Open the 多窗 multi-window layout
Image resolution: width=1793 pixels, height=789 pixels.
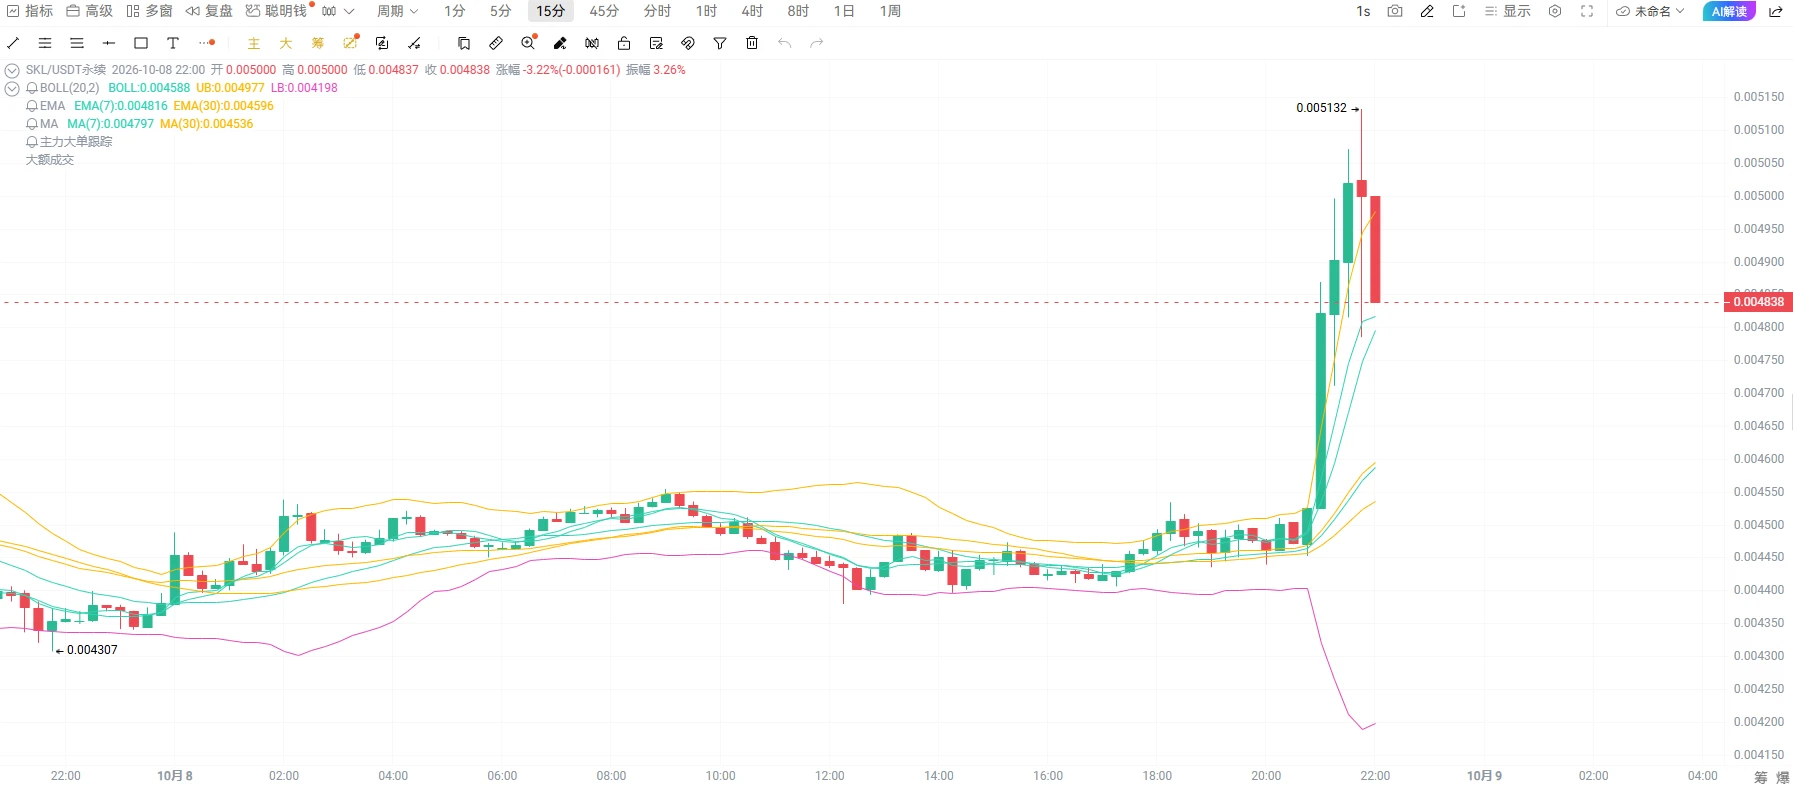pos(149,11)
